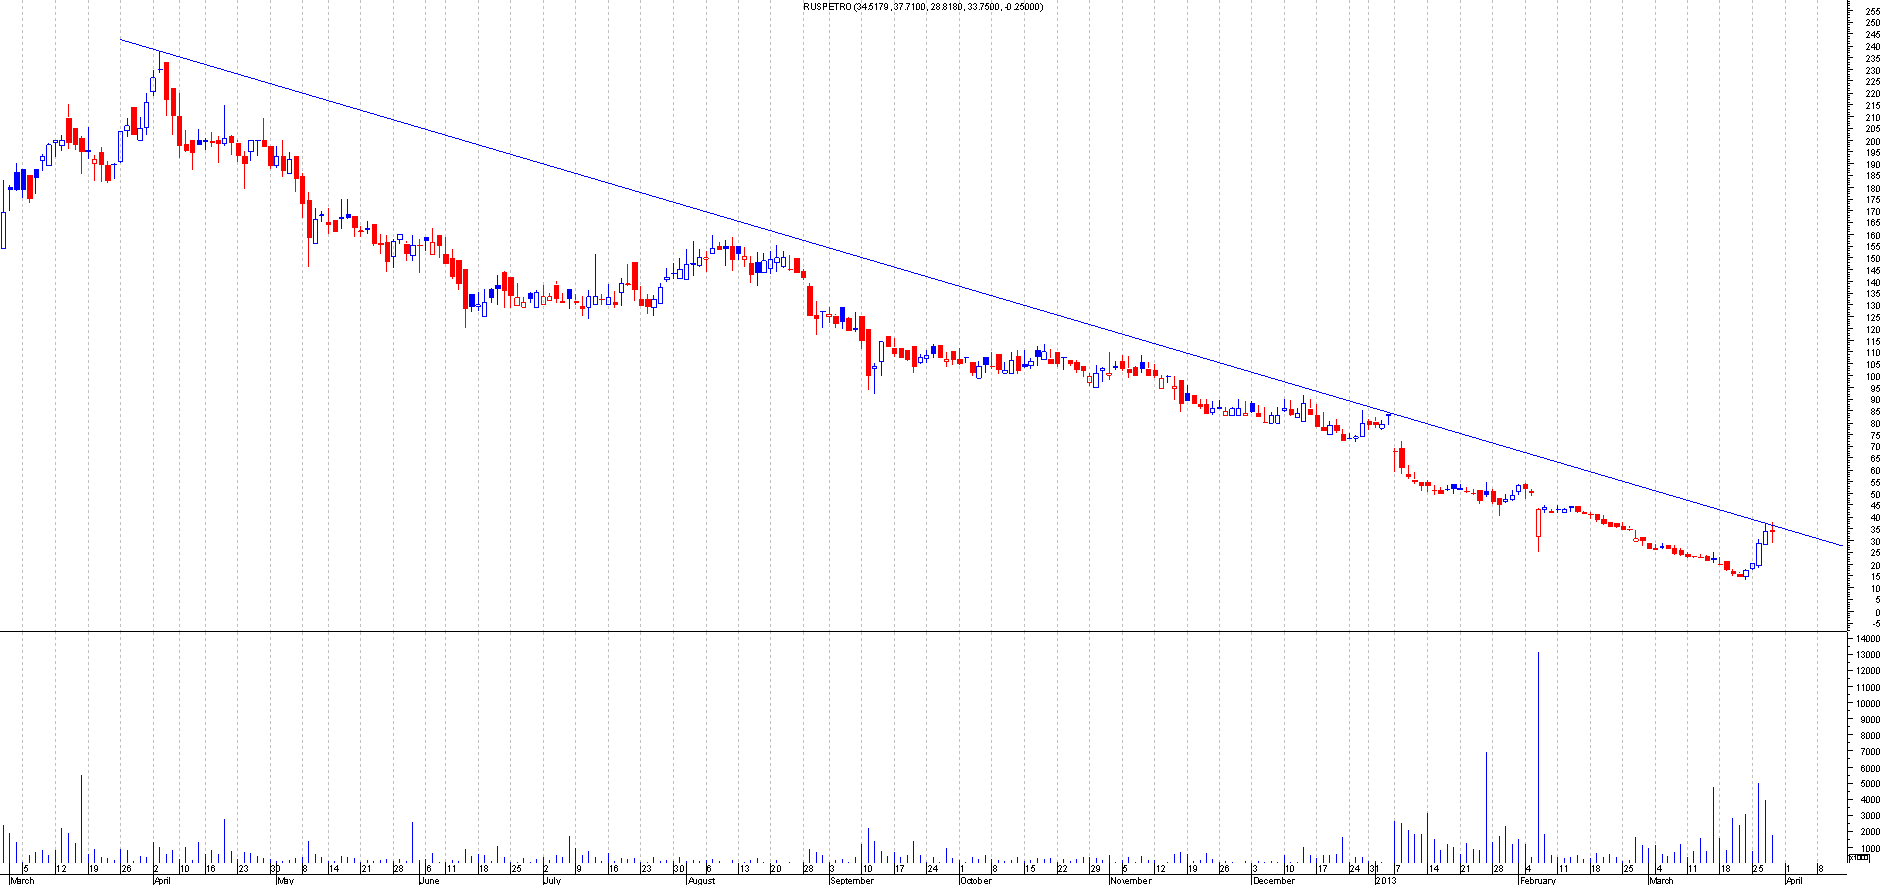
Task: Click the July month label
Action: click(551, 881)
